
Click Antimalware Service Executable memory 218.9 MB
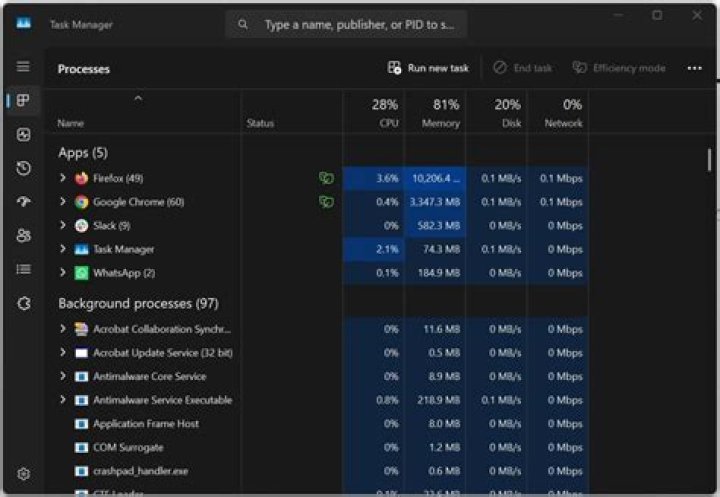click(x=439, y=400)
